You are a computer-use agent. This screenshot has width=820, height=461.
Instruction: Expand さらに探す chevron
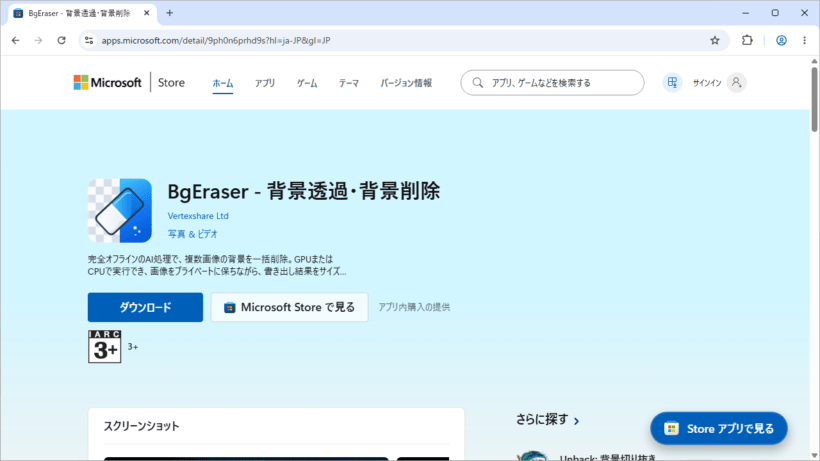pos(576,421)
